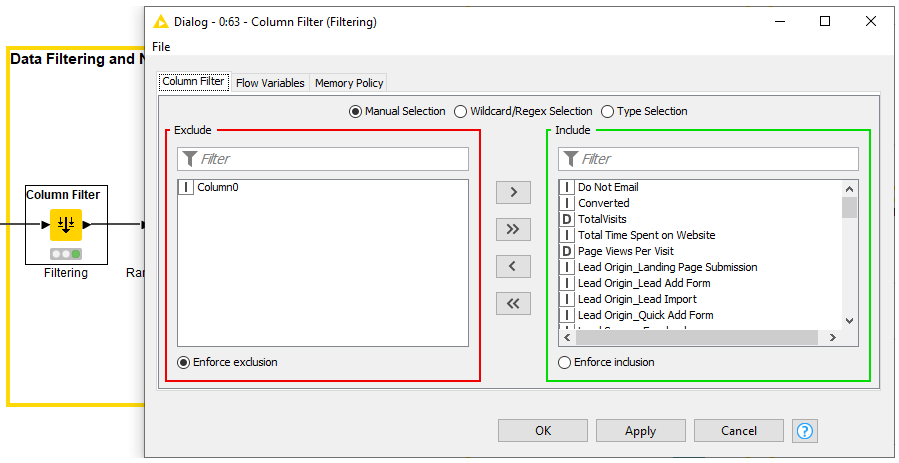The height and width of the screenshot is (463, 899).
Task: Click the double left arrow remove-all button
Action: coord(513,303)
